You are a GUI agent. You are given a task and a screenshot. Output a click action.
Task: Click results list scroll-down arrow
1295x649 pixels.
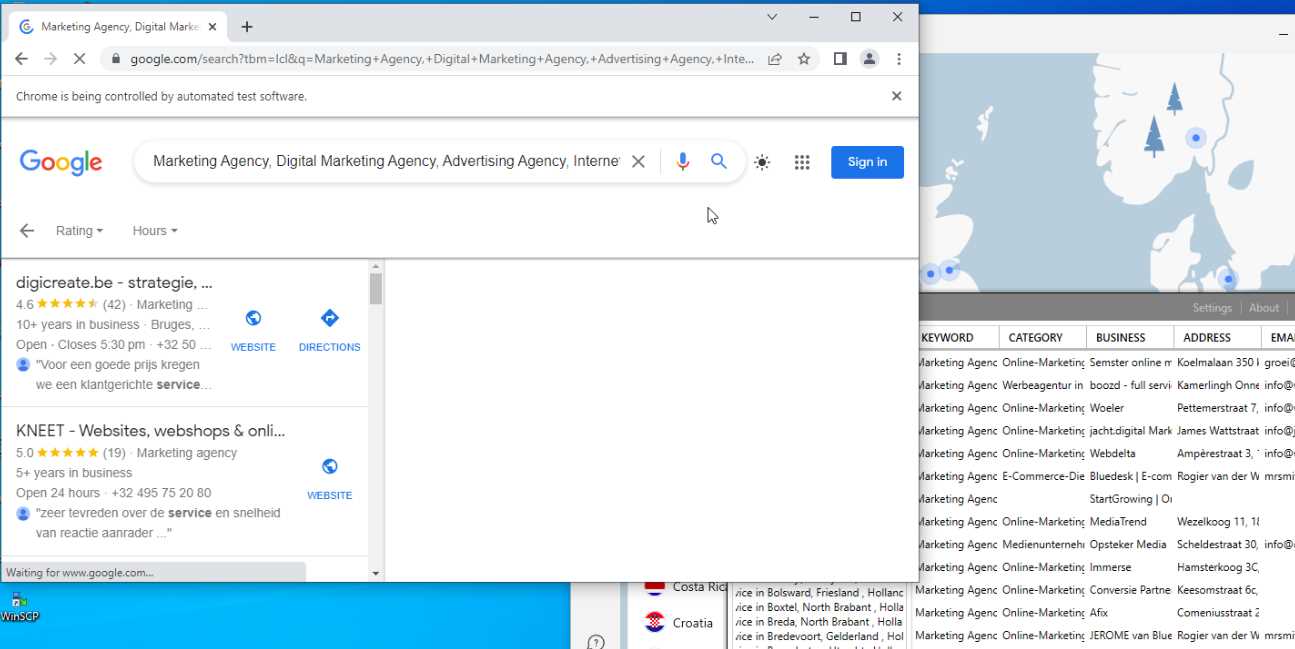(376, 574)
